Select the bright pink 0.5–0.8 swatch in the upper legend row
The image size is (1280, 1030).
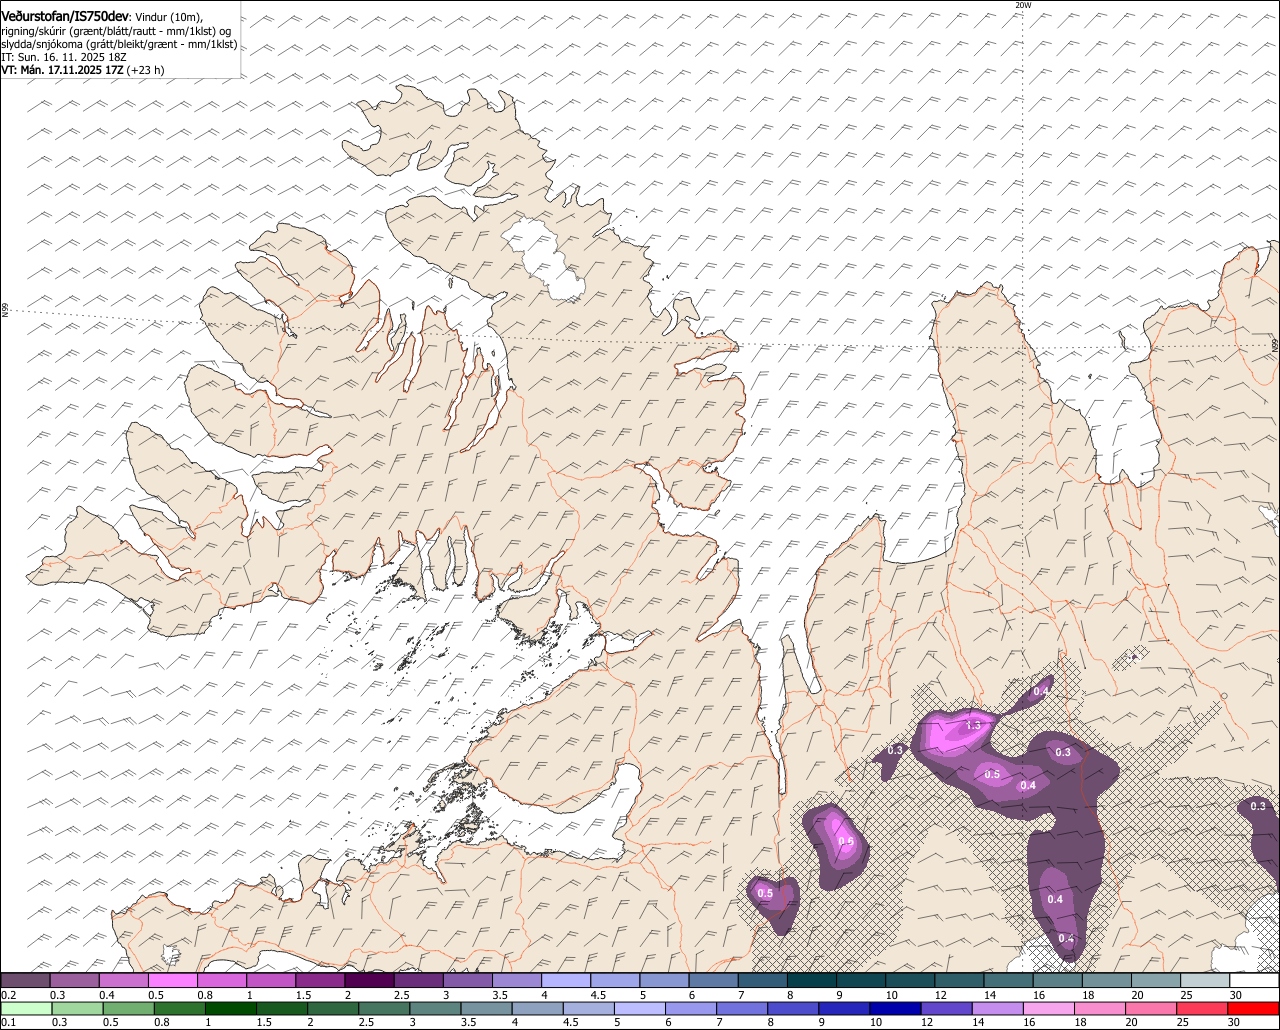pyautogui.click(x=173, y=981)
